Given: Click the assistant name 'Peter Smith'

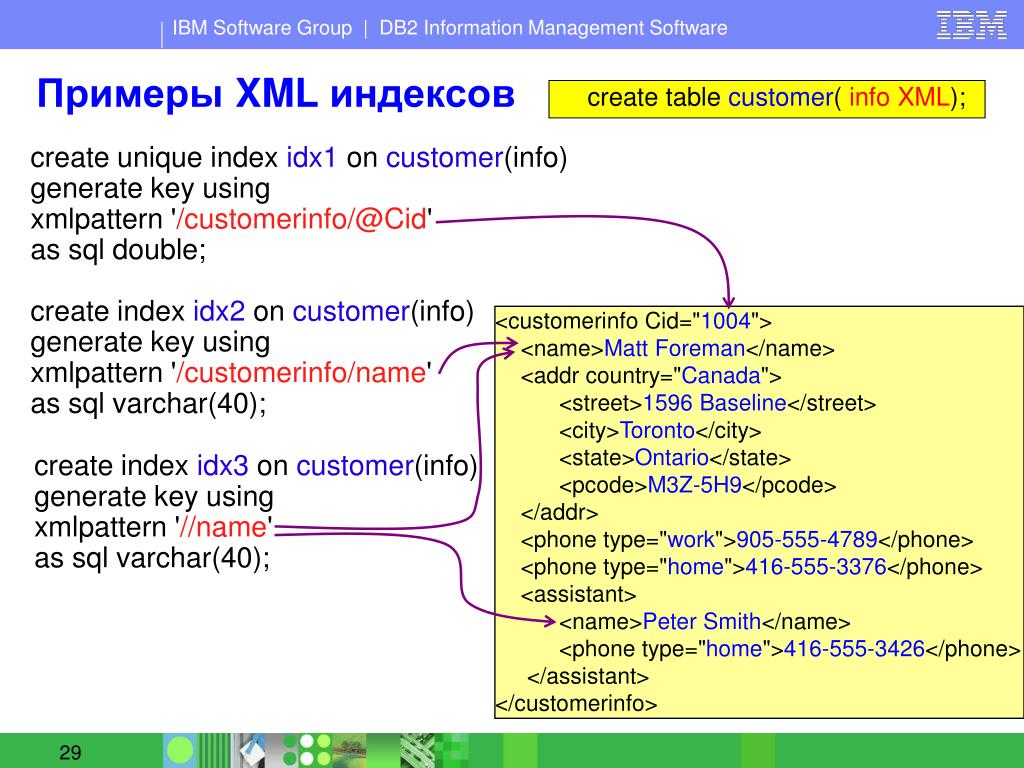Looking at the screenshot, I should tap(702, 621).
